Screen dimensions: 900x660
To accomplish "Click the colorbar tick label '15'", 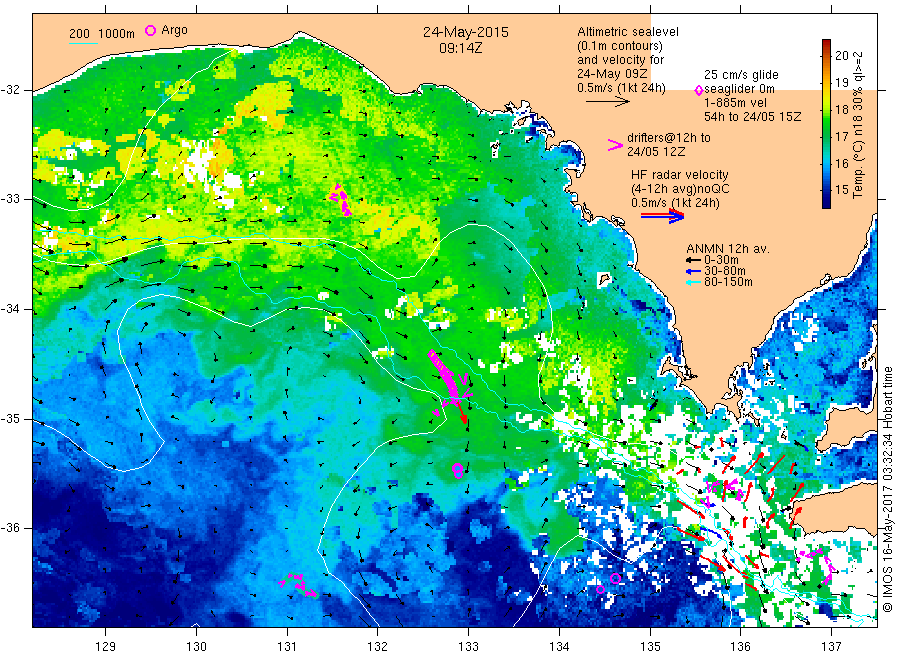I will (x=841, y=190).
